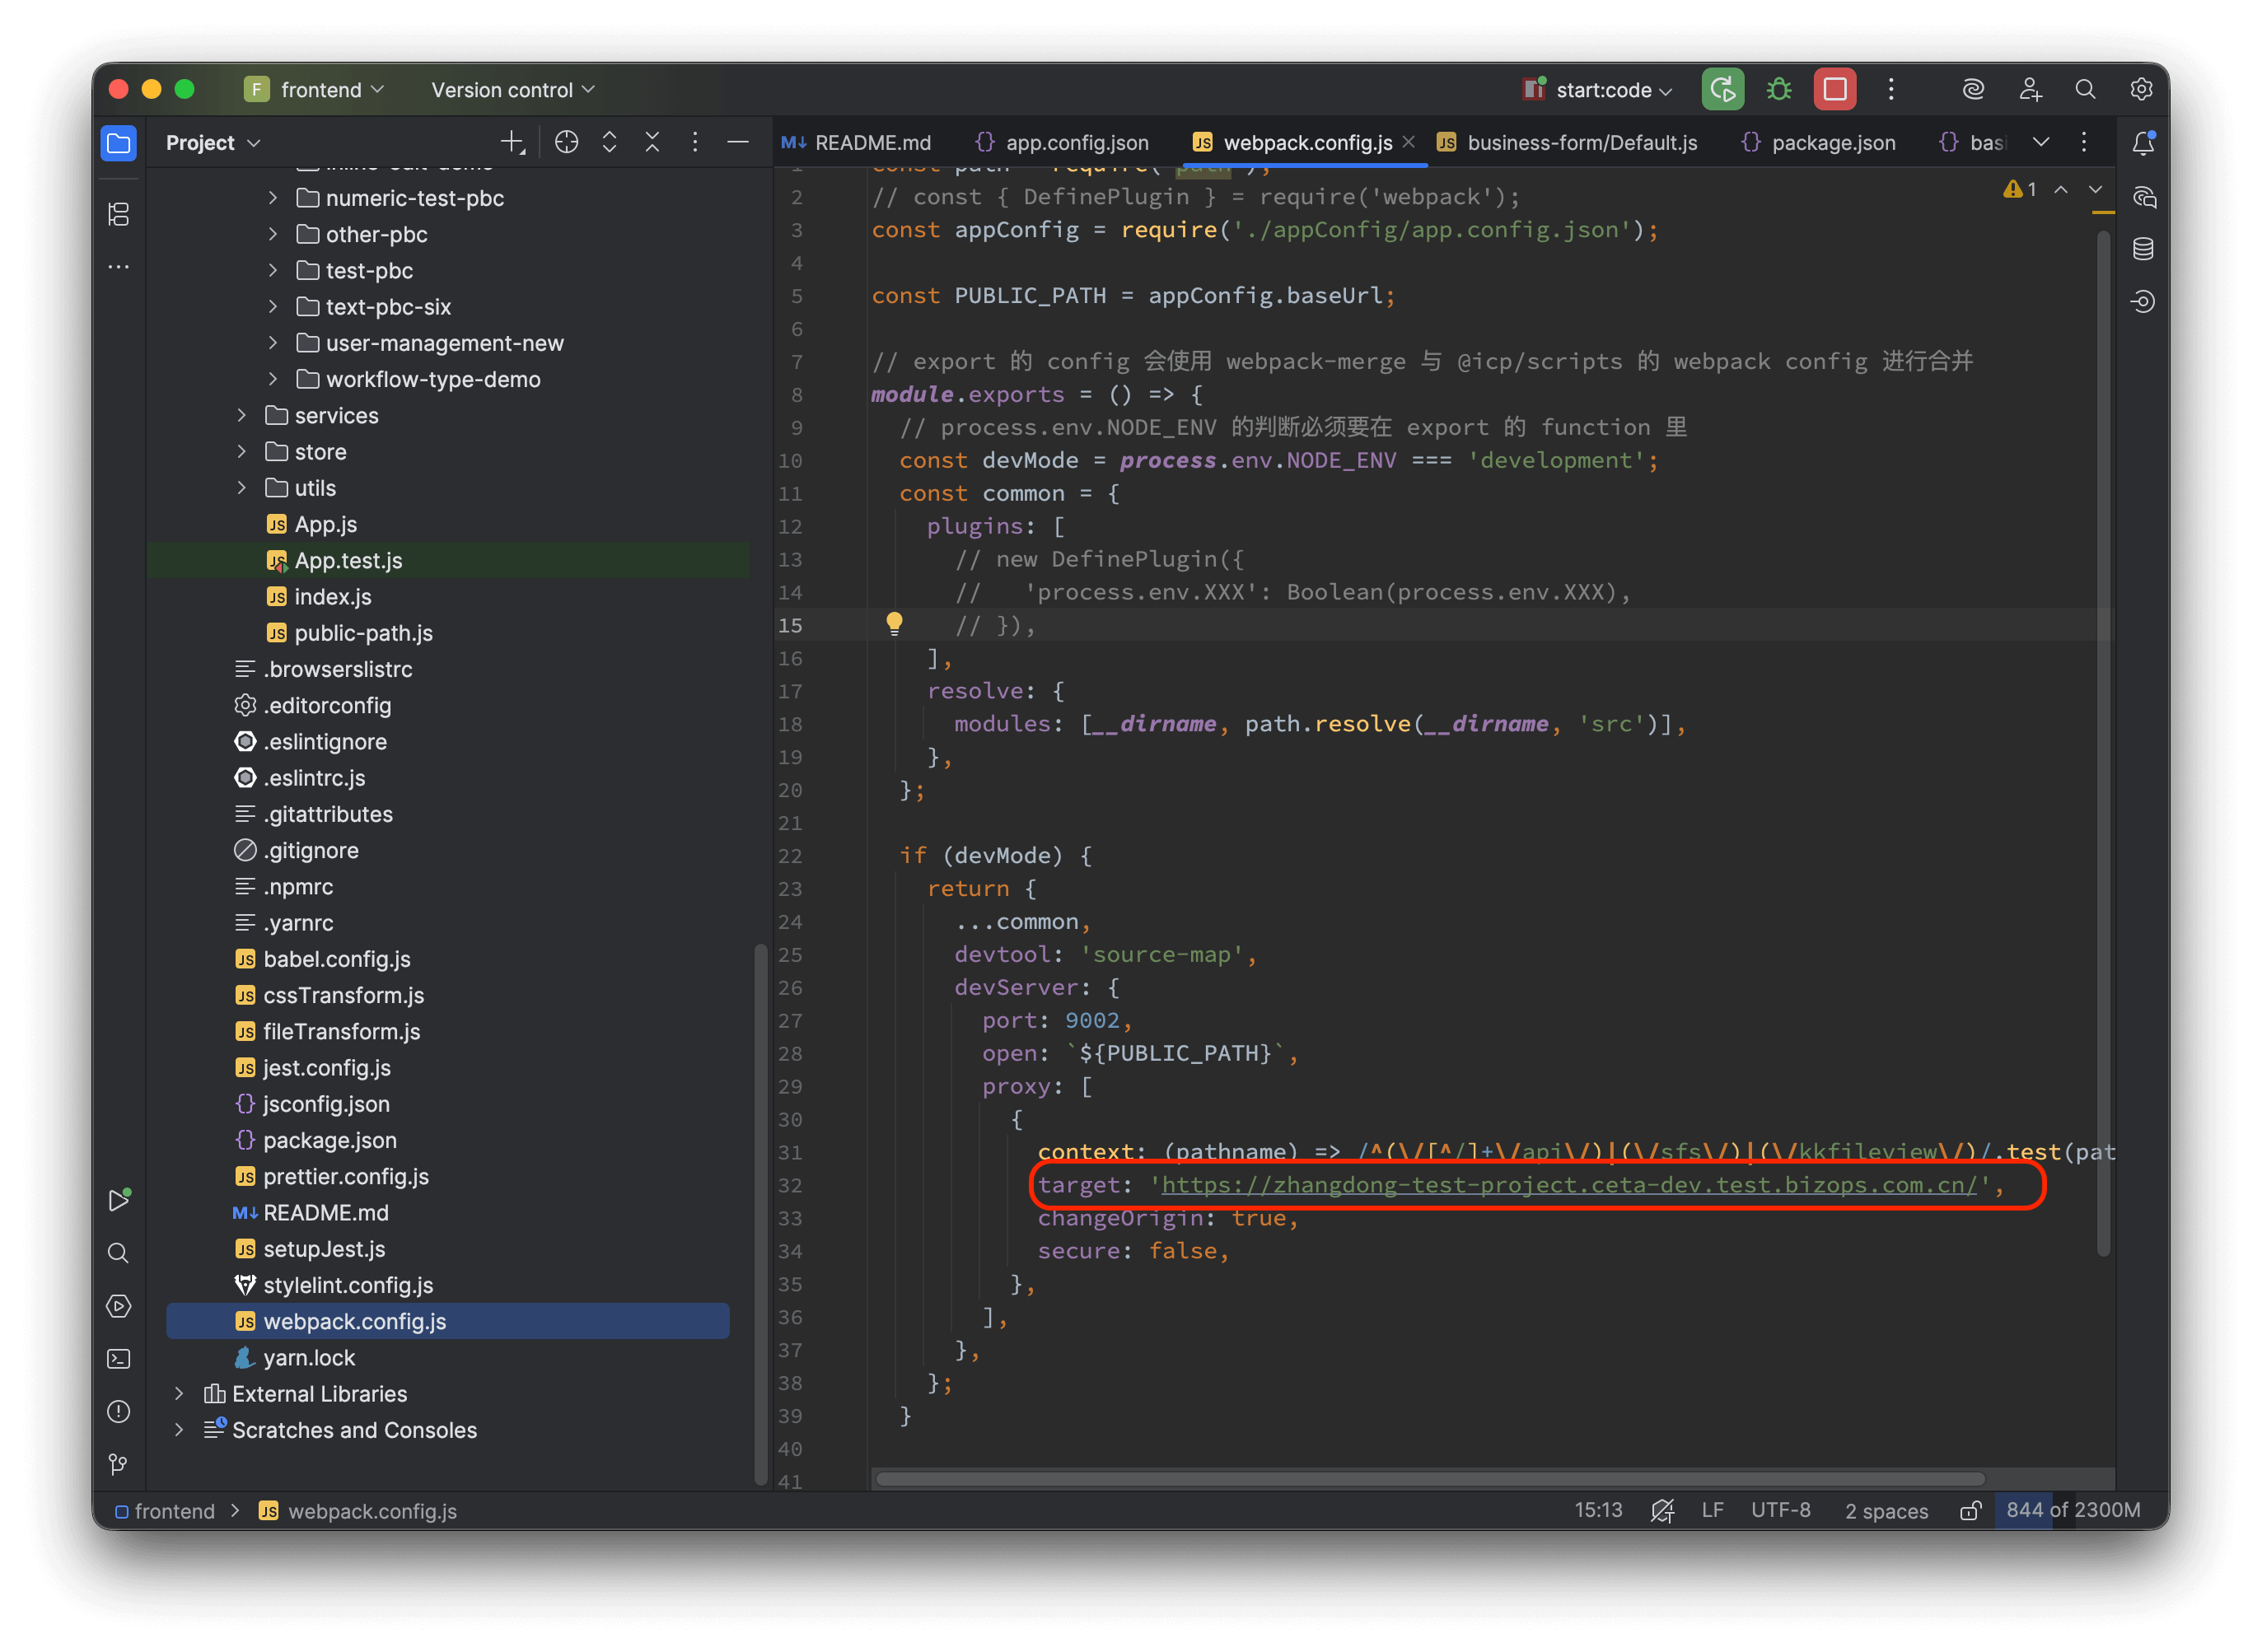
Task: Select opened file with crosshair icon
Action: [x=567, y=143]
